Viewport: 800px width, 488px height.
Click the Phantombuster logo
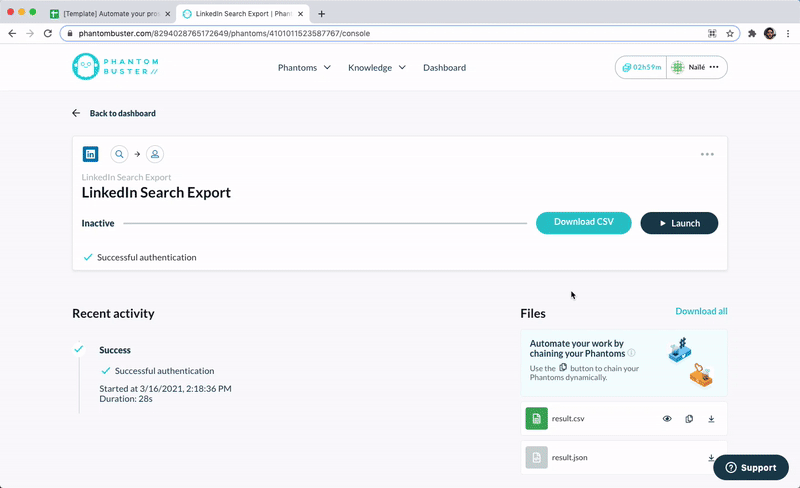pyautogui.click(x=115, y=67)
